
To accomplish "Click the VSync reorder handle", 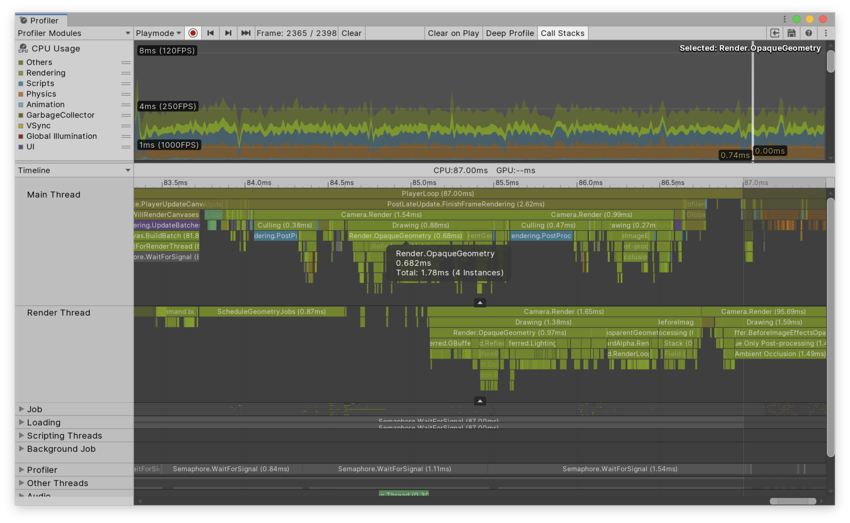I will coord(126,126).
